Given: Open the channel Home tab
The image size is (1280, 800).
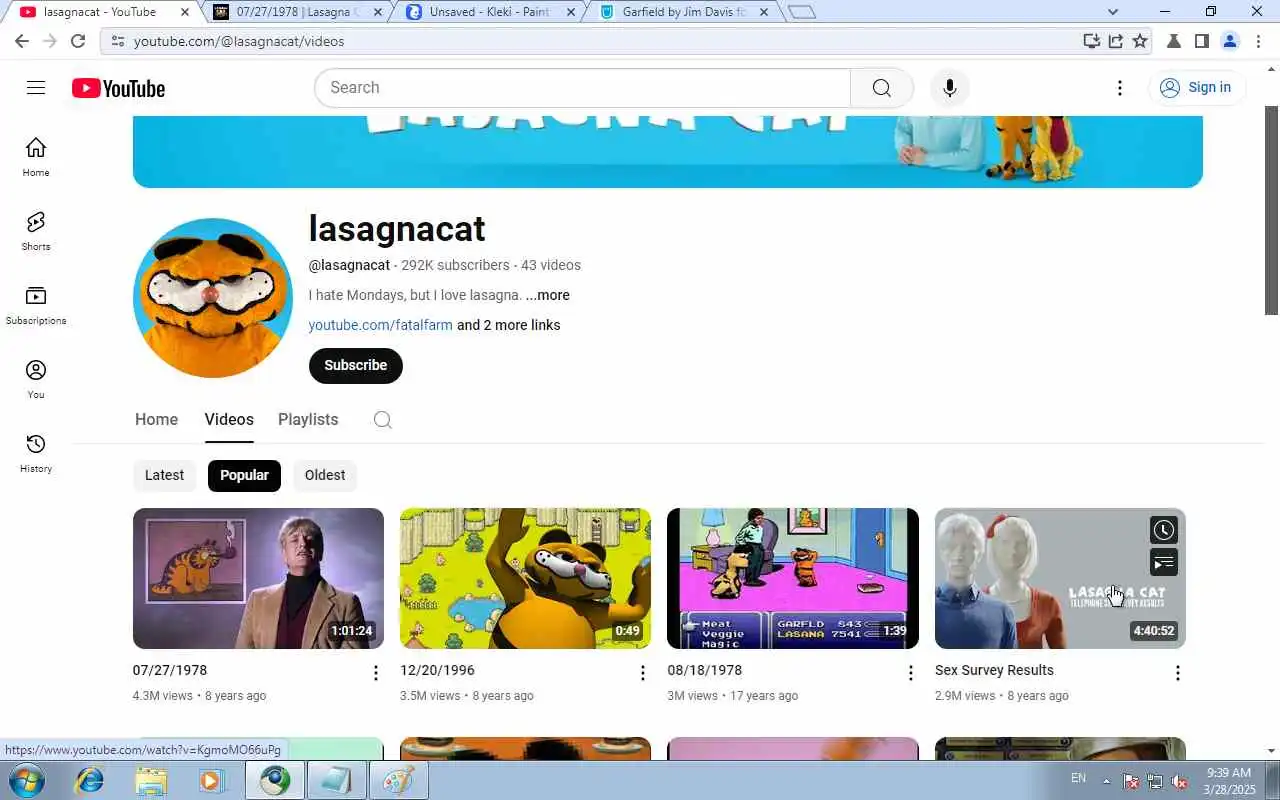Looking at the screenshot, I should [156, 420].
